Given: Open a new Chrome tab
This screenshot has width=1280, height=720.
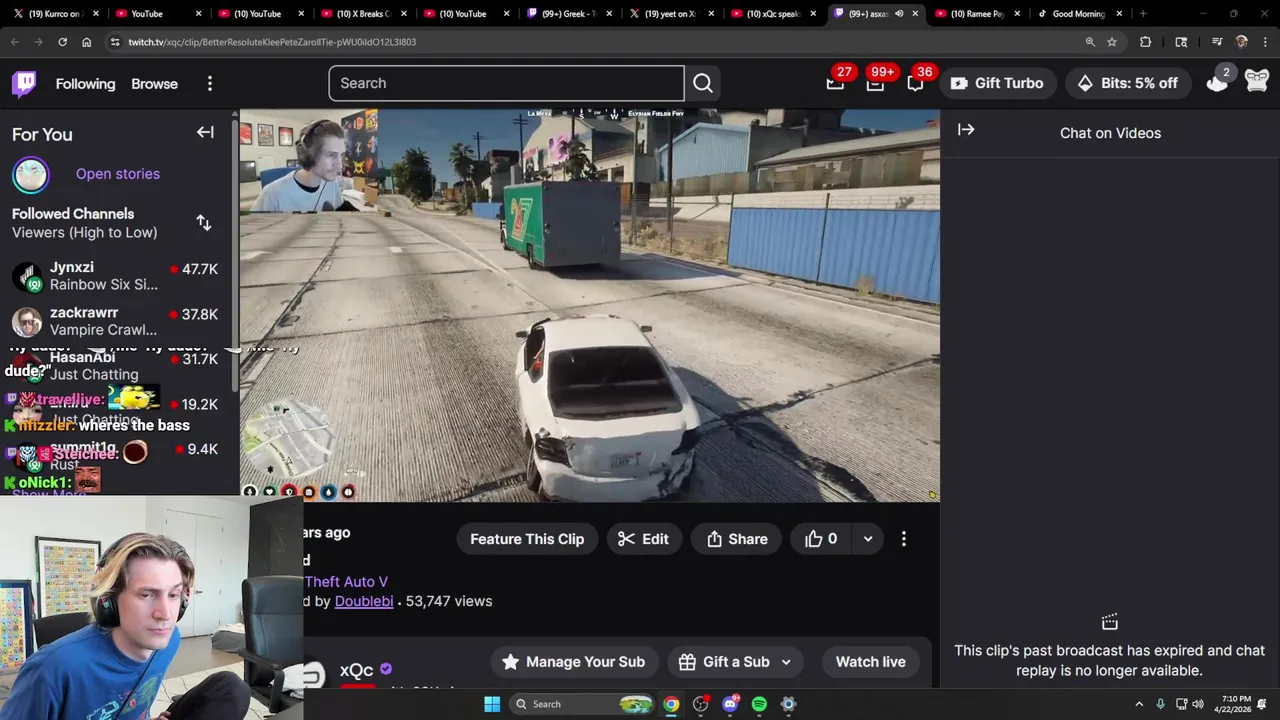Looking at the screenshot, I should [1143, 14].
